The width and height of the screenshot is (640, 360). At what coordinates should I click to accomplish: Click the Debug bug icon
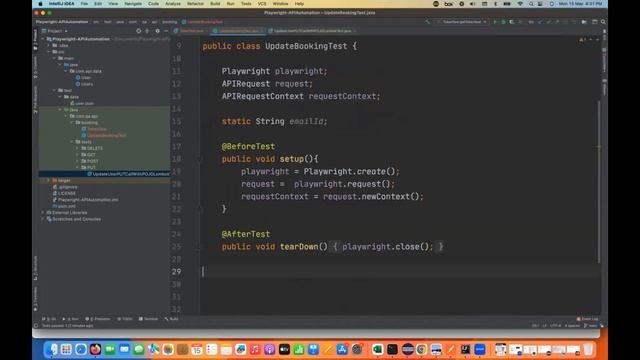pyautogui.click(x=503, y=22)
